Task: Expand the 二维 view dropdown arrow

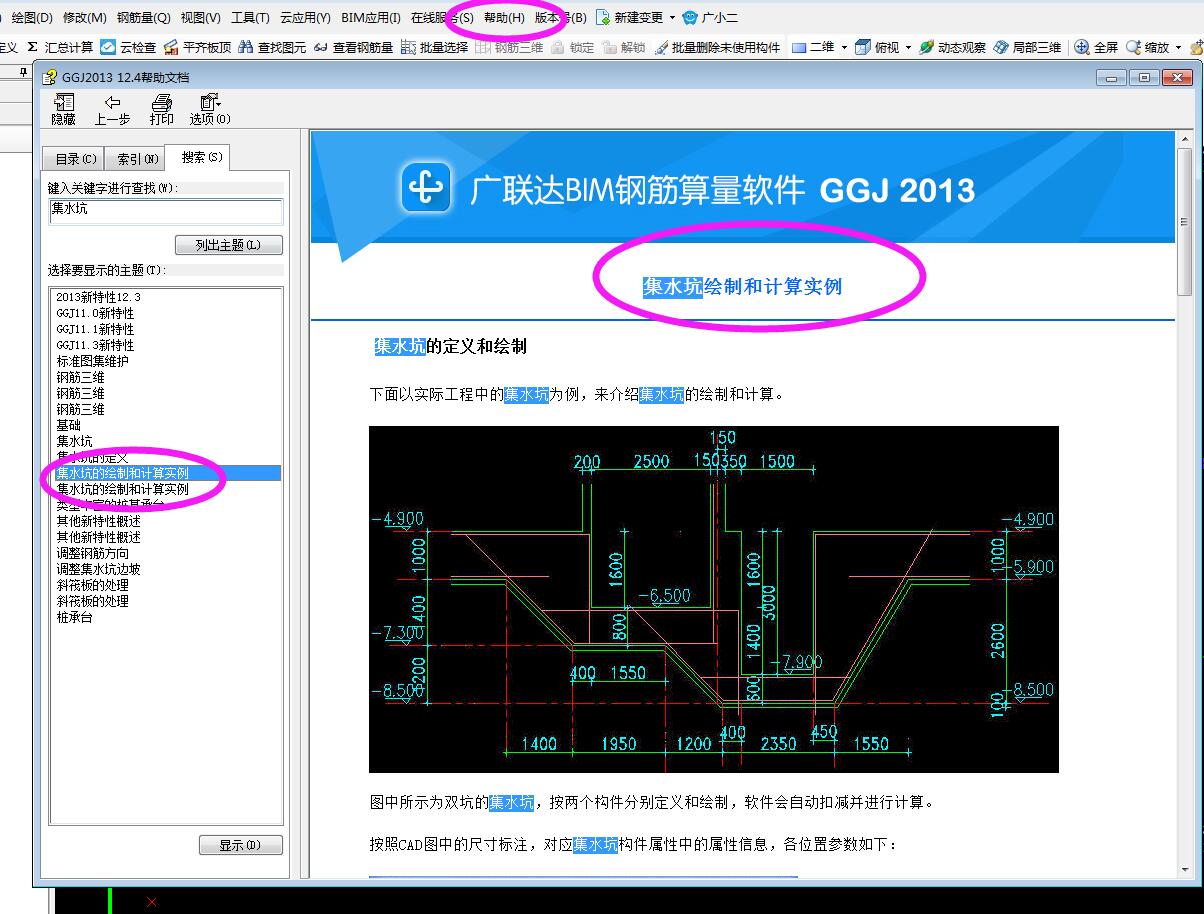Action: [x=844, y=47]
